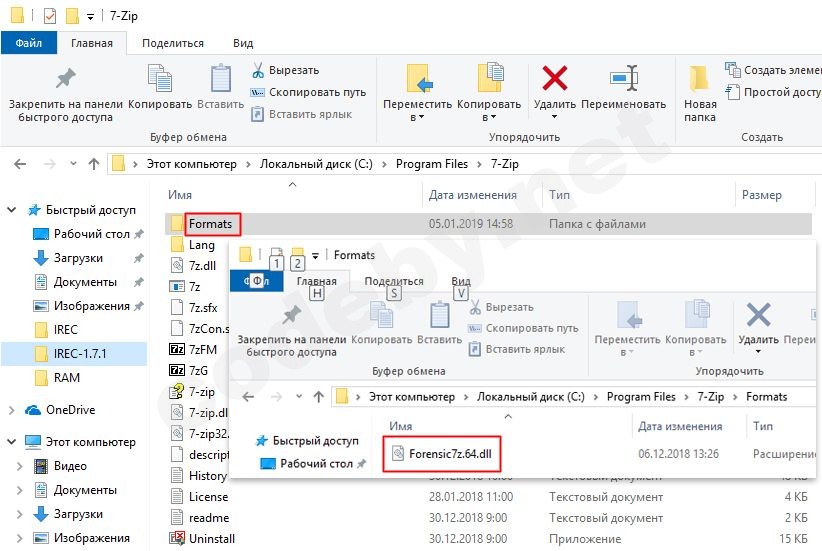The height and width of the screenshot is (551, 822).
Task: Switch to Главная tab in 7-Zip window
Action: [x=92, y=43]
